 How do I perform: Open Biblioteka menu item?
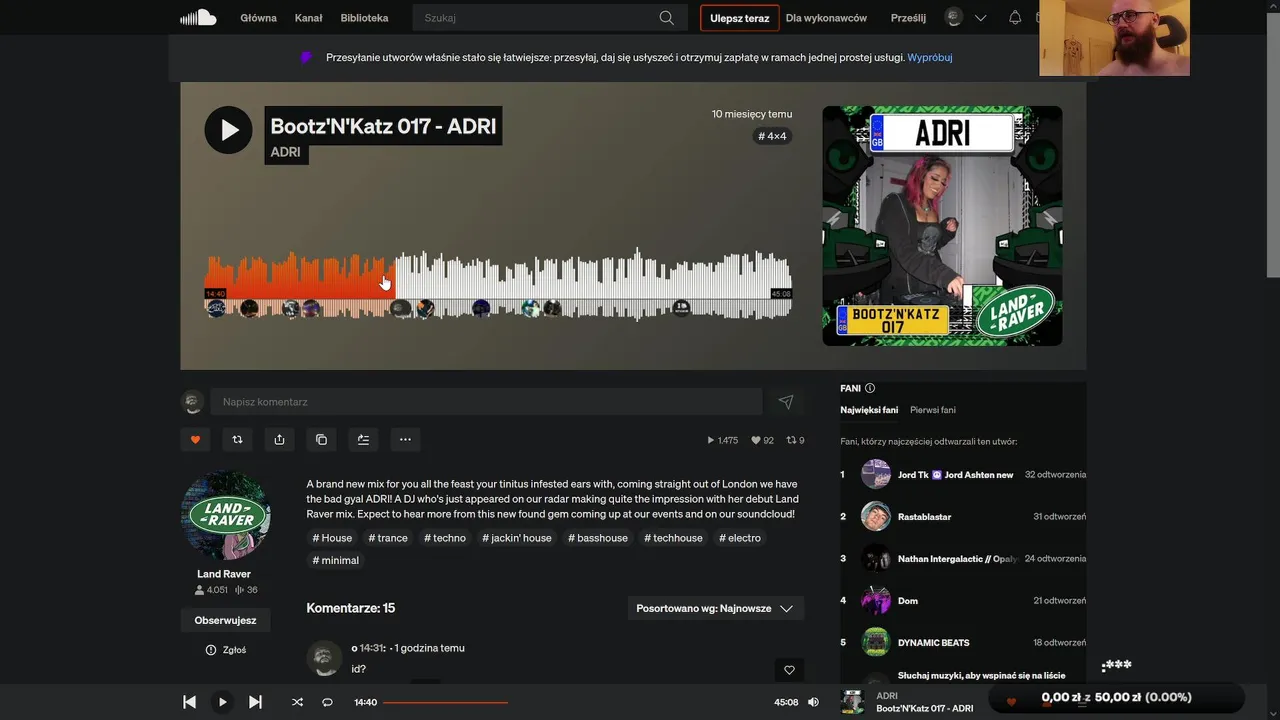point(364,18)
